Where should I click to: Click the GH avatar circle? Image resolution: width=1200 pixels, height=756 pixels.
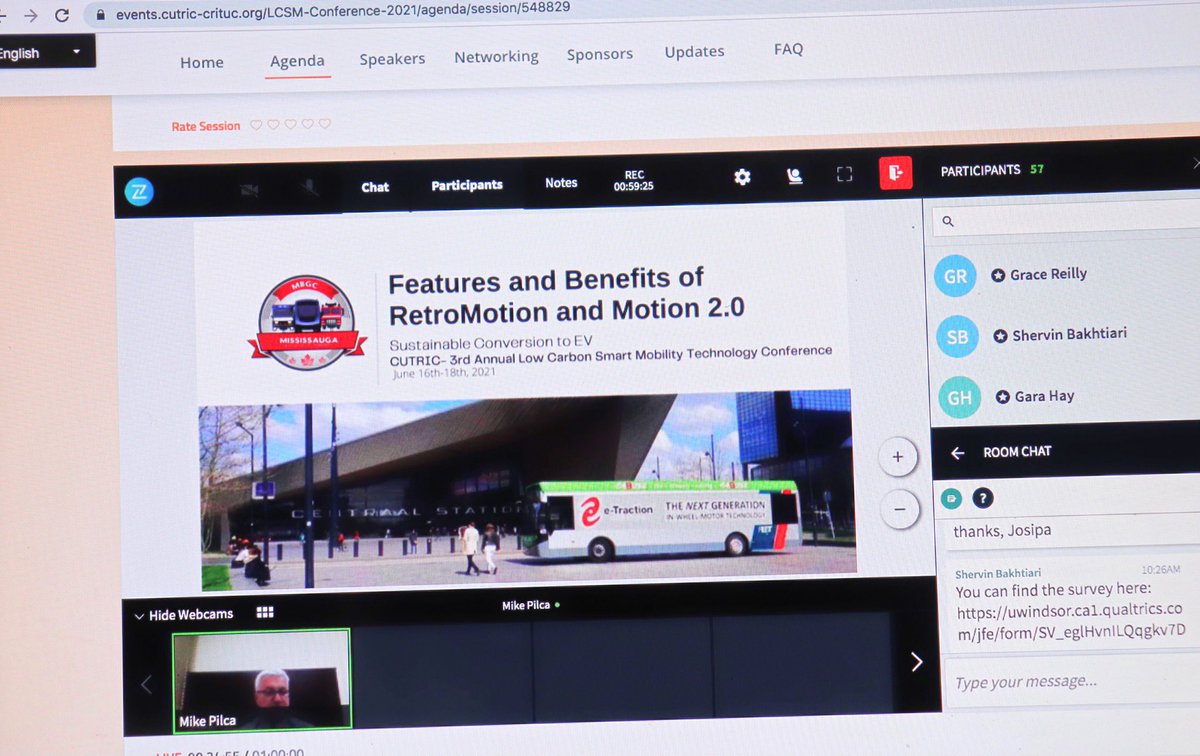(960, 398)
